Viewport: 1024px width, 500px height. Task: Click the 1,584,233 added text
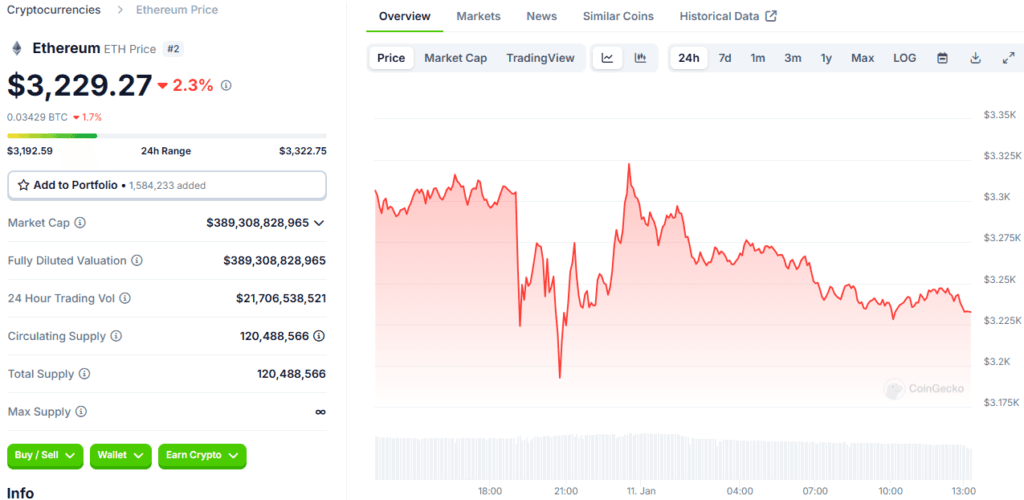click(167, 185)
